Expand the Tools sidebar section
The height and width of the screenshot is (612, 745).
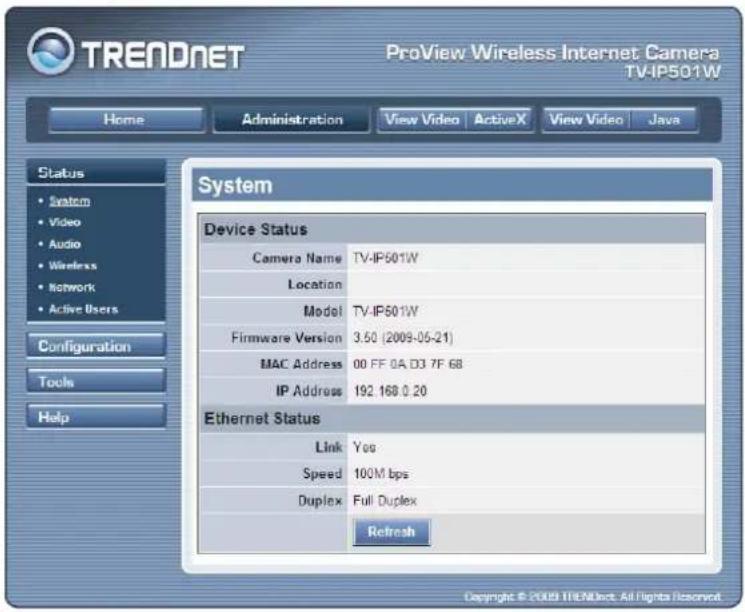96,381
